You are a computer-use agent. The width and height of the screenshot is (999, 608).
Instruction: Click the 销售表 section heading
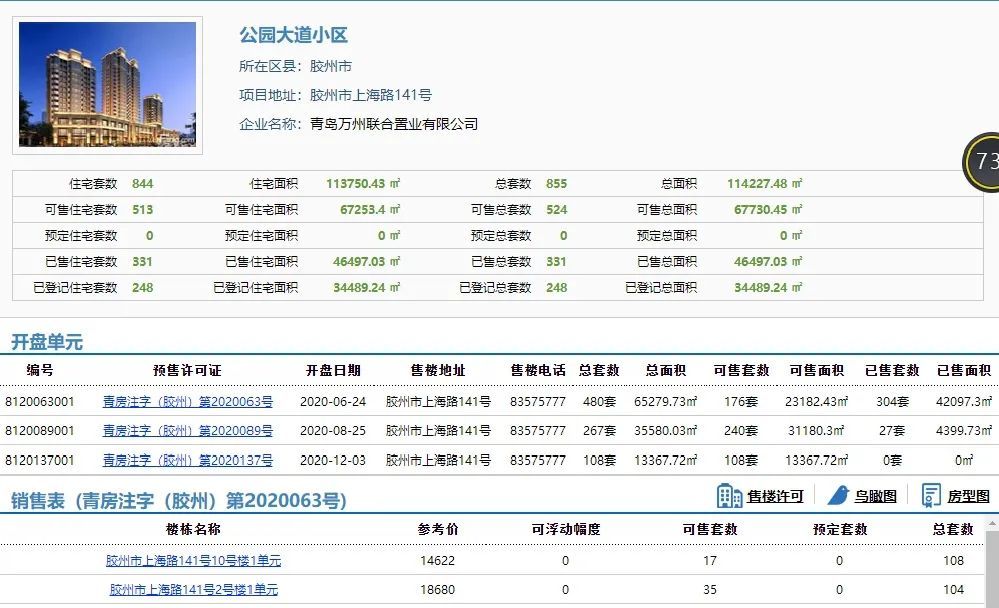coord(178,501)
